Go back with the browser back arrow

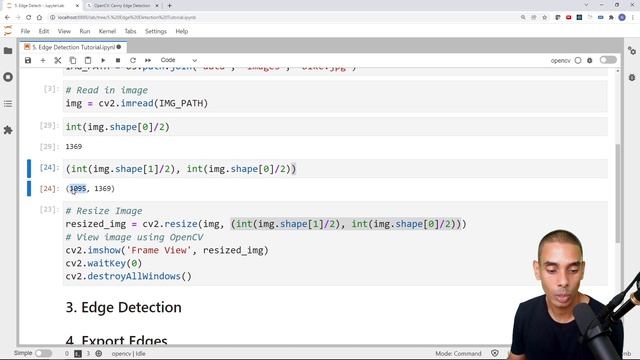7,18
